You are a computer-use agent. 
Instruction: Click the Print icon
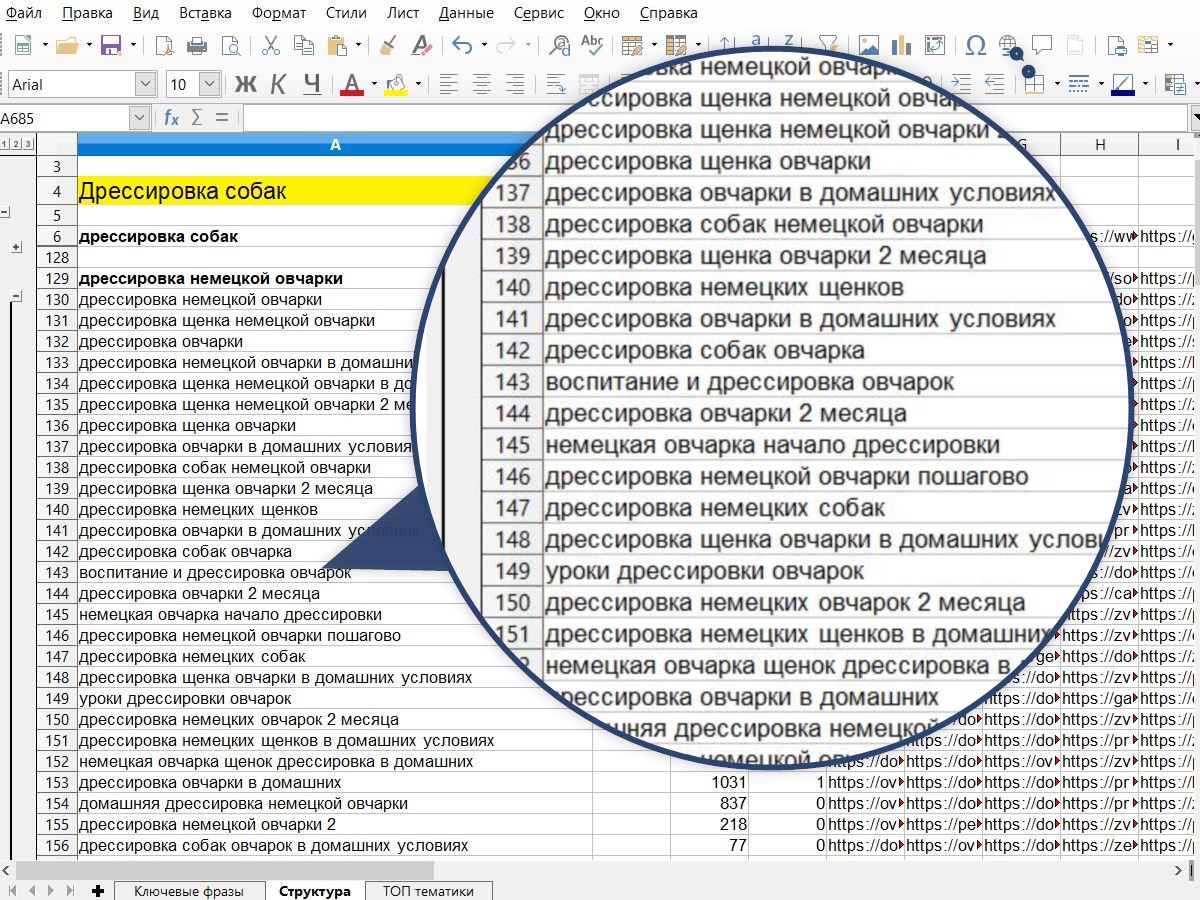point(197,45)
